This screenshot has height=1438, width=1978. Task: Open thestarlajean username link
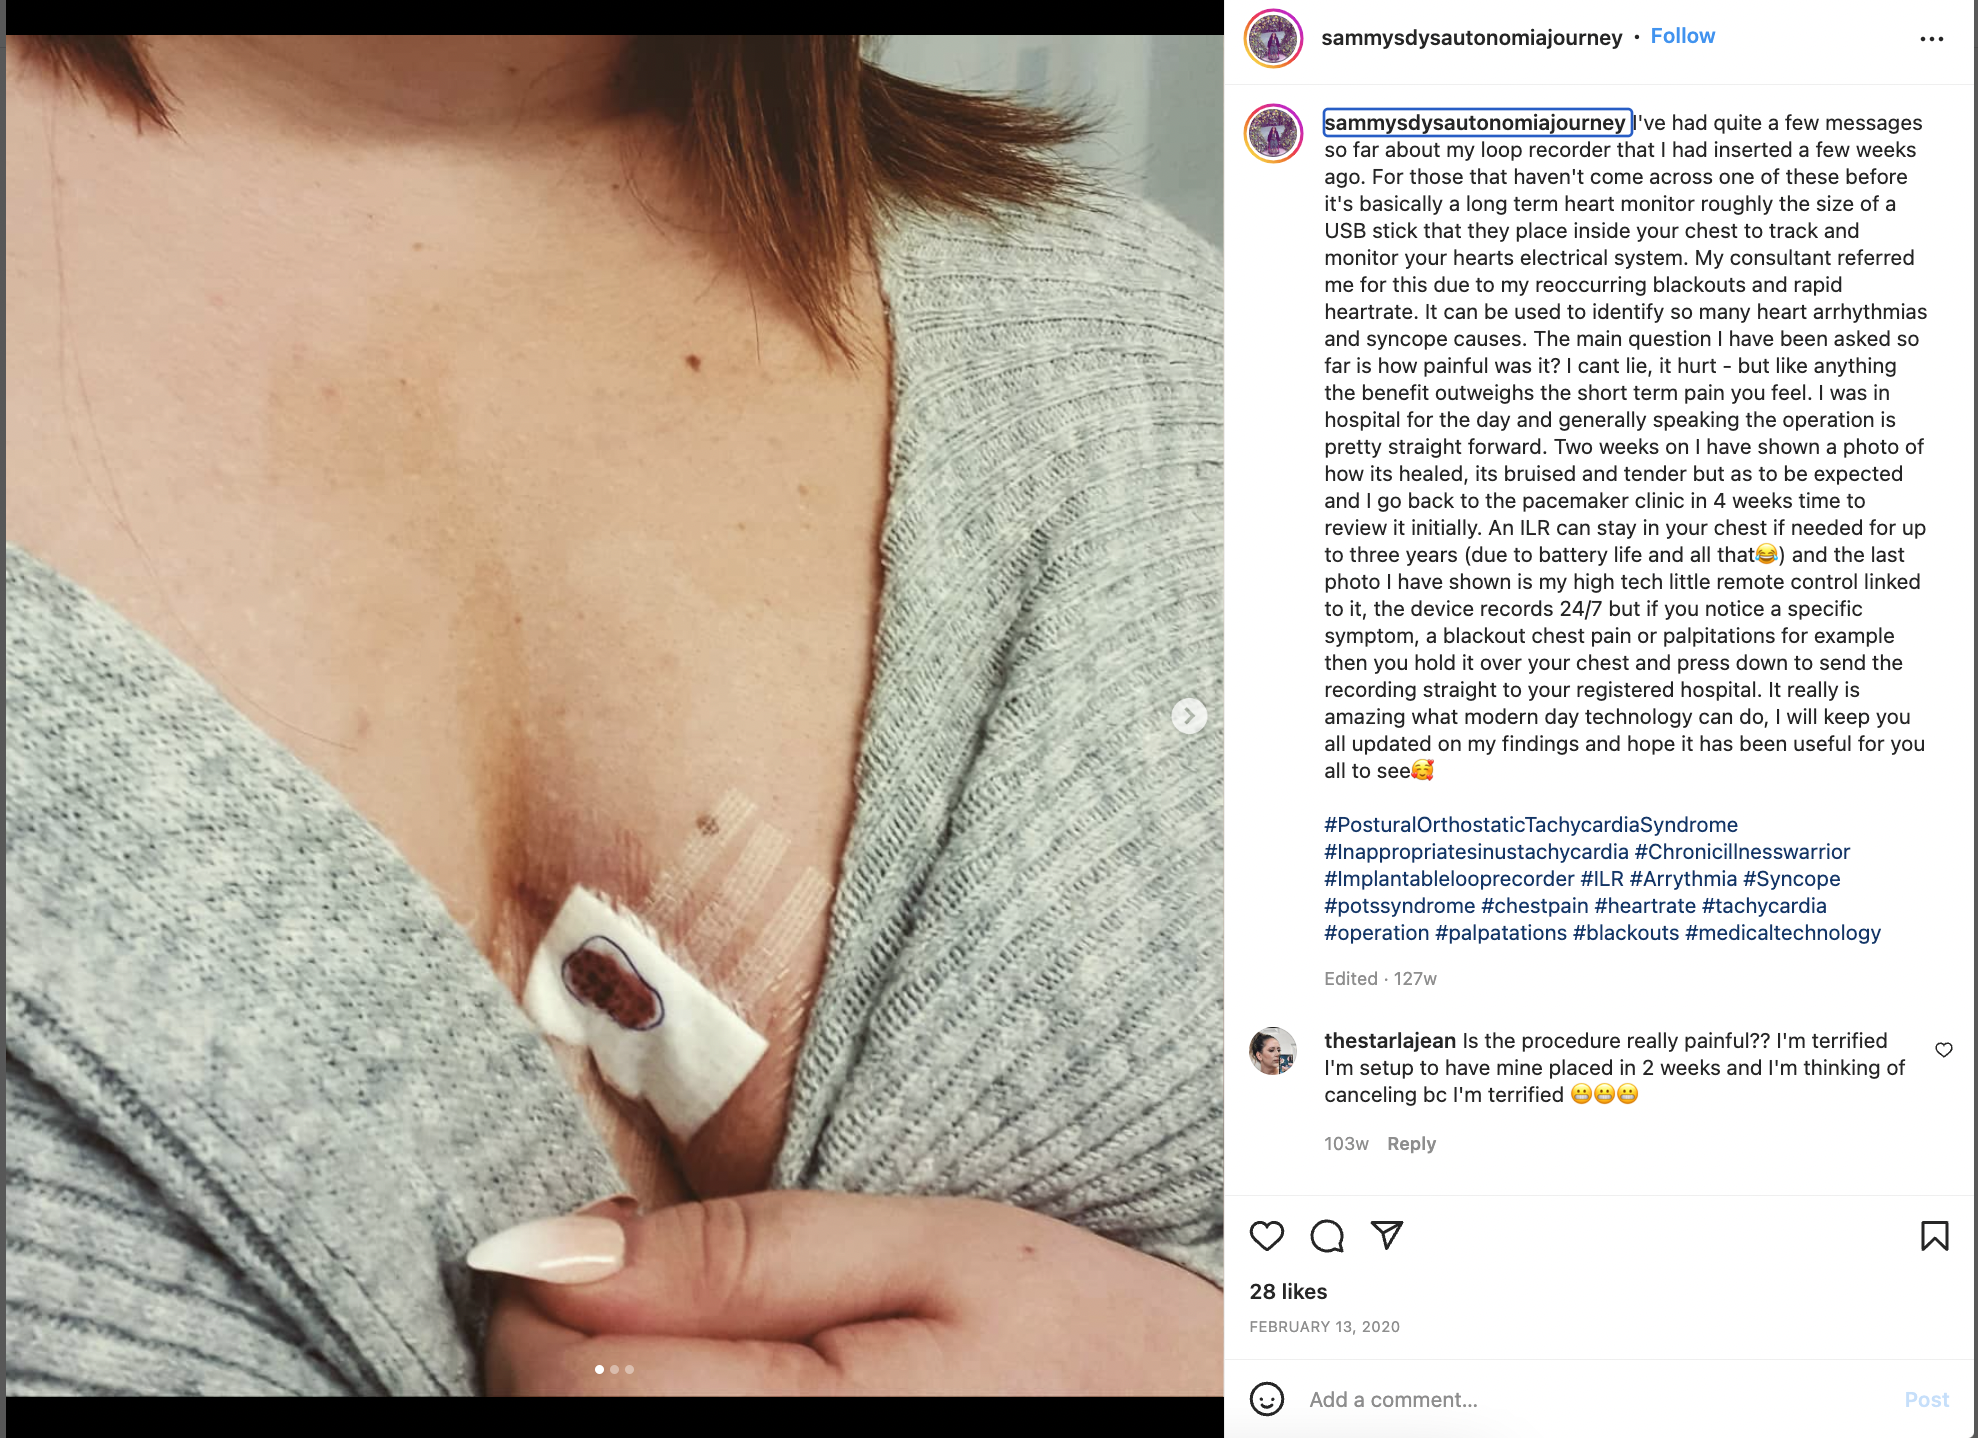click(x=1390, y=1041)
